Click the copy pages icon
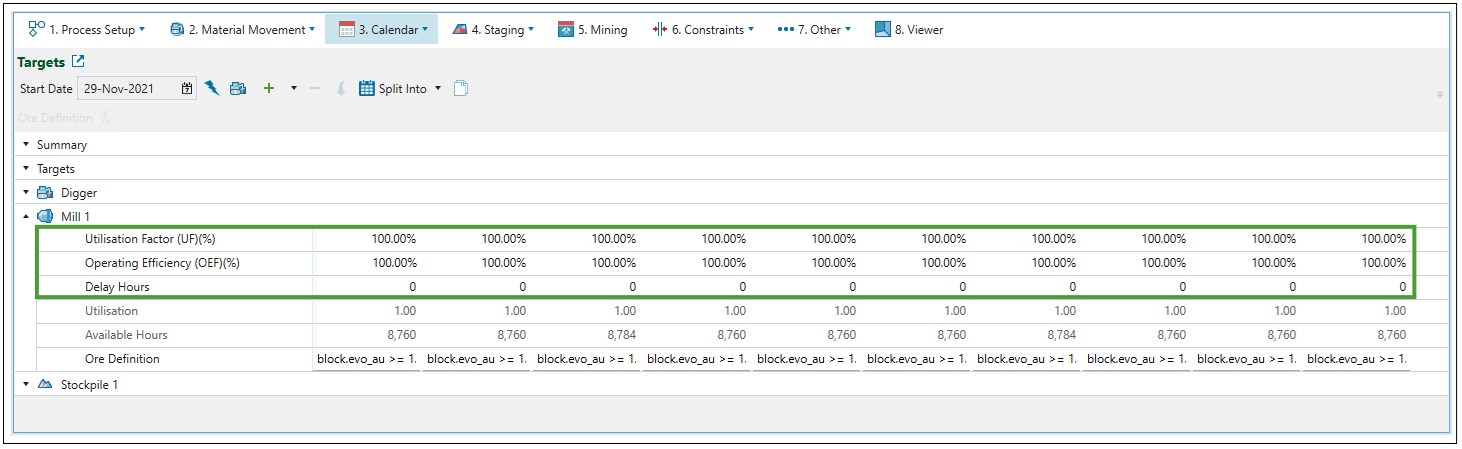This screenshot has width=1462, height=449. [x=460, y=88]
